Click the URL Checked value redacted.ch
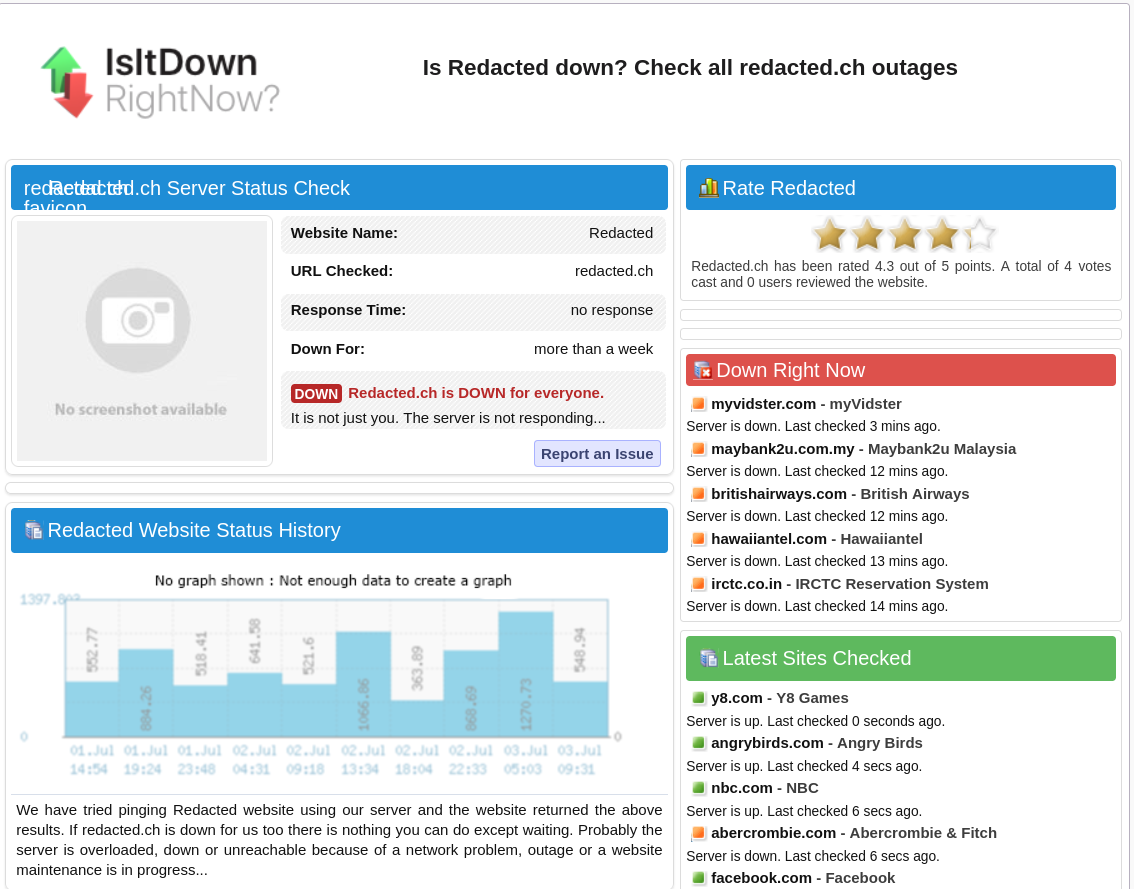This screenshot has height=889, width=1134. coord(614,271)
